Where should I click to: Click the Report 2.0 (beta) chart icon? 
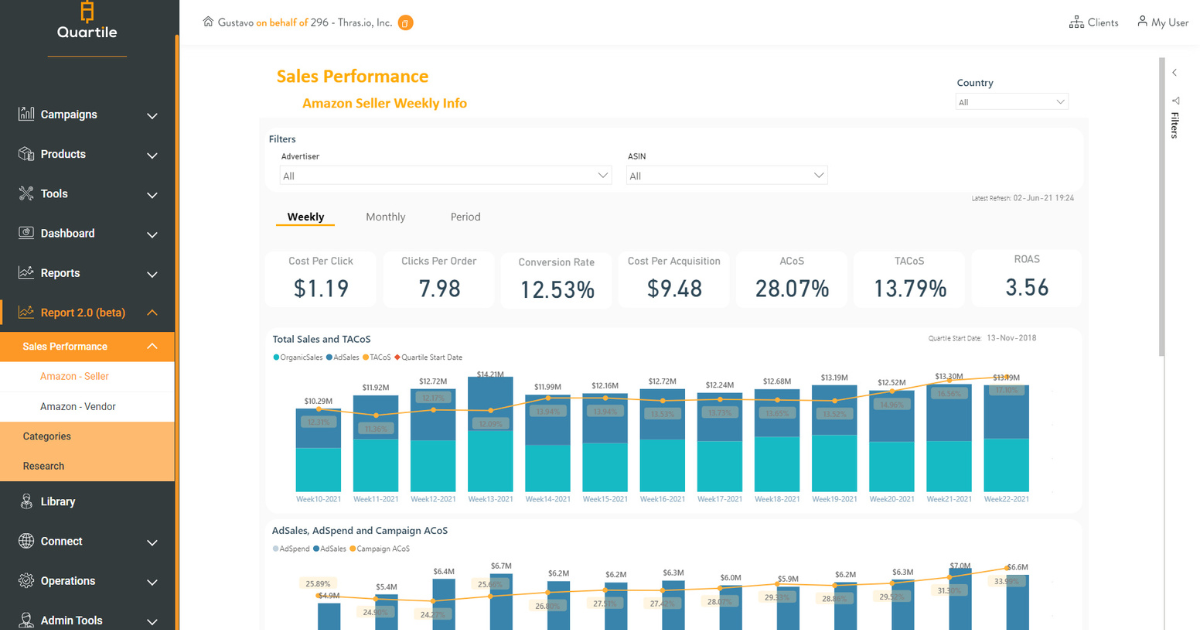pyautogui.click(x=26, y=312)
